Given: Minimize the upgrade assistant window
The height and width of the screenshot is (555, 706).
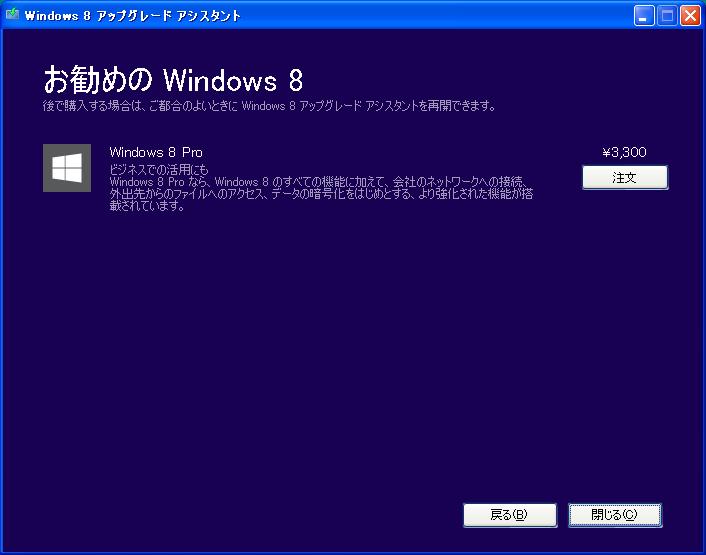Looking at the screenshot, I should [644, 16].
